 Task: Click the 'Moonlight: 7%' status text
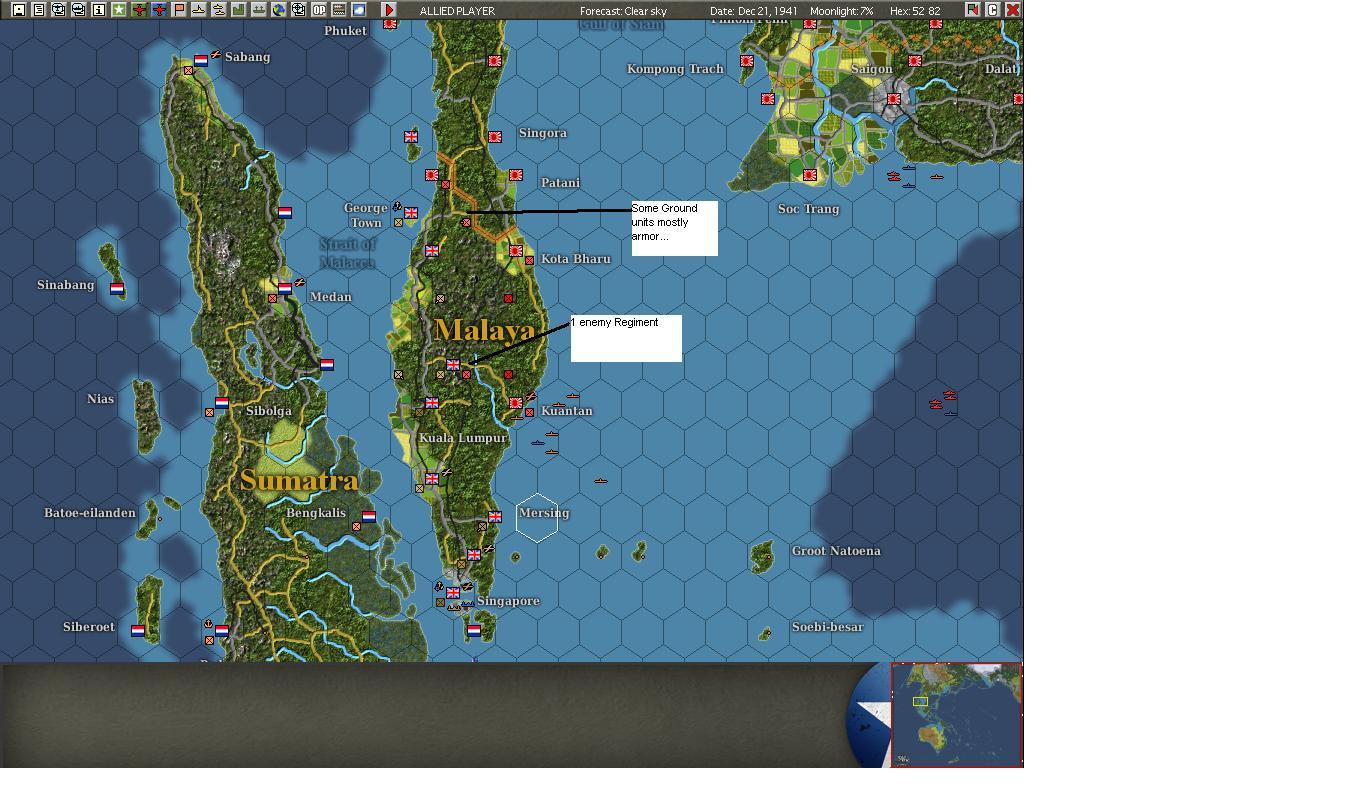click(x=841, y=11)
